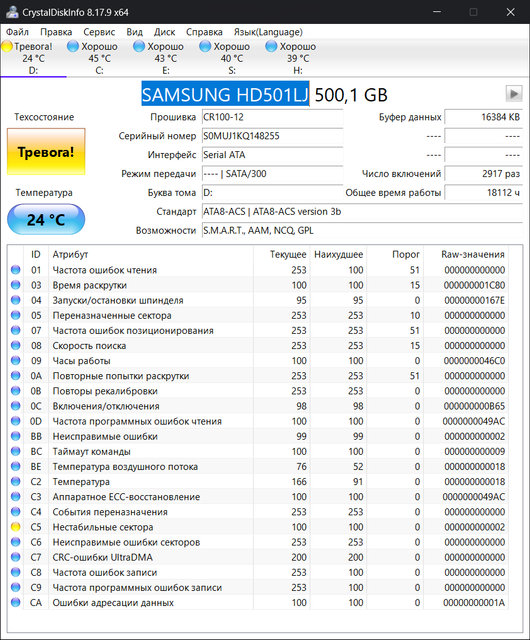Click the SAMSUNG HD501LJ model title
Image resolution: width=530 pixels, height=640 pixels.
coord(225,95)
